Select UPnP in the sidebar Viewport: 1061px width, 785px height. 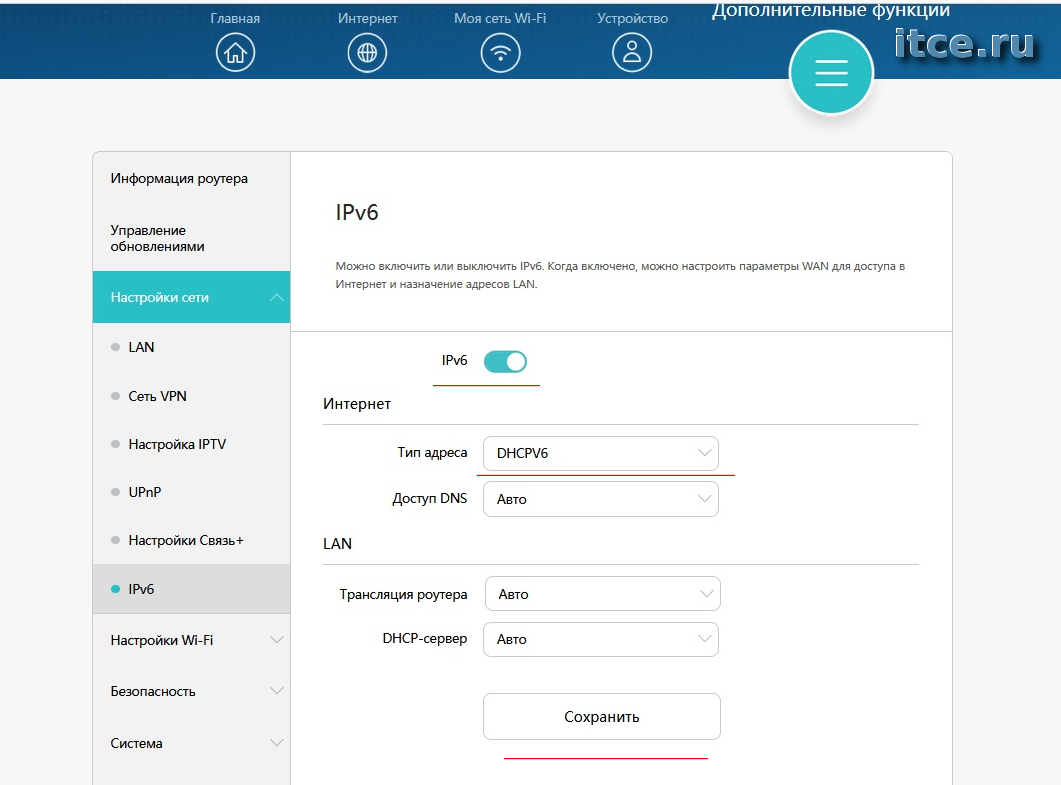pos(145,492)
